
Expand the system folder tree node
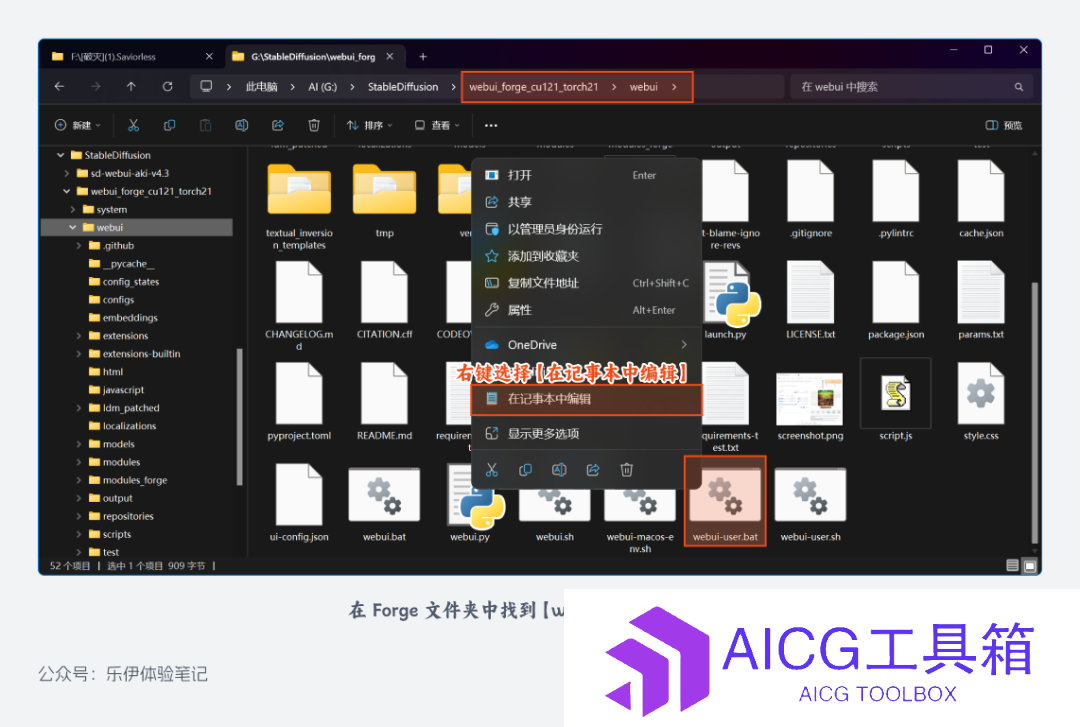(x=72, y=209)
